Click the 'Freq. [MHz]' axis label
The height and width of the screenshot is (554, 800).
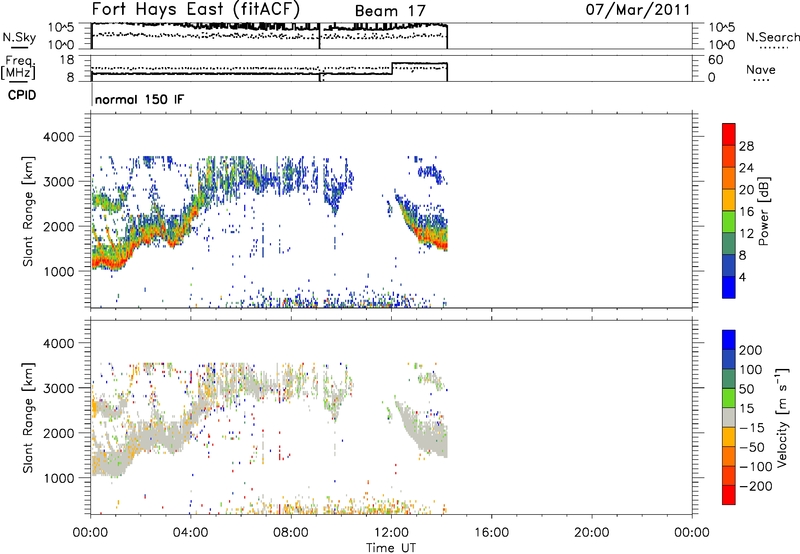point(18,68)
